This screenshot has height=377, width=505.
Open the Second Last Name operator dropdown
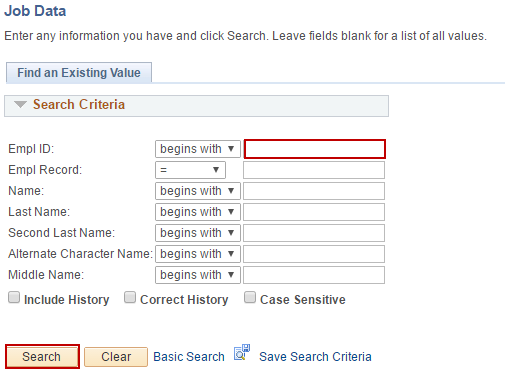pyautogui.click(x=198, y=233)
